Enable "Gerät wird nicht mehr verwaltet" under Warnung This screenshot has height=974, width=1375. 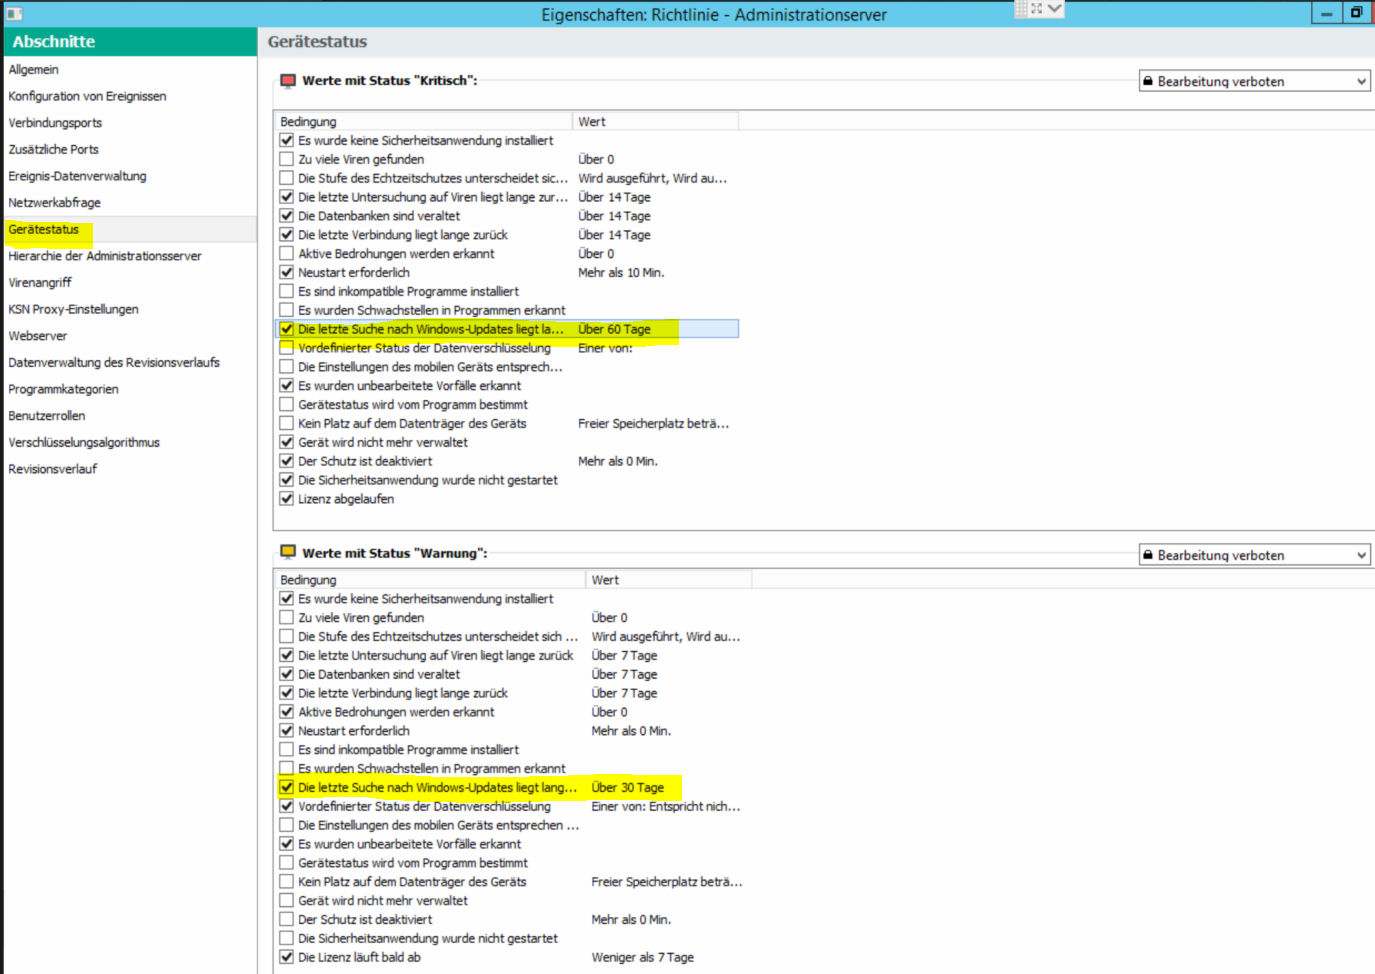click(x=287, y=901)
